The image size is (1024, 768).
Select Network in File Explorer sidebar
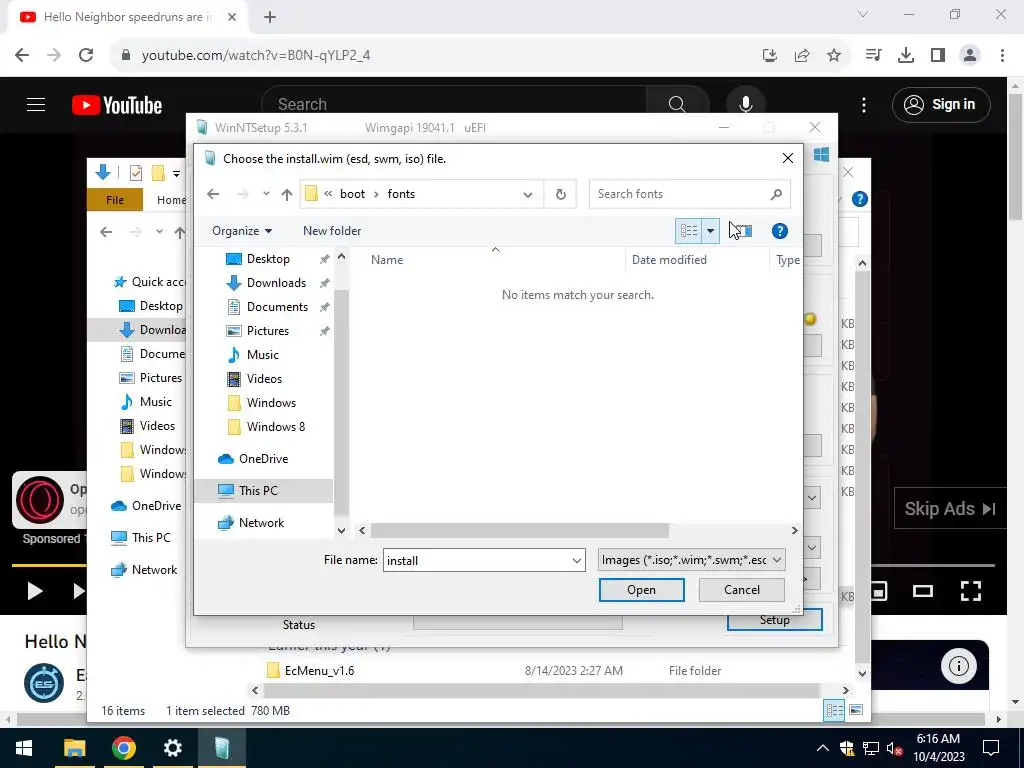tap(154, 569)
